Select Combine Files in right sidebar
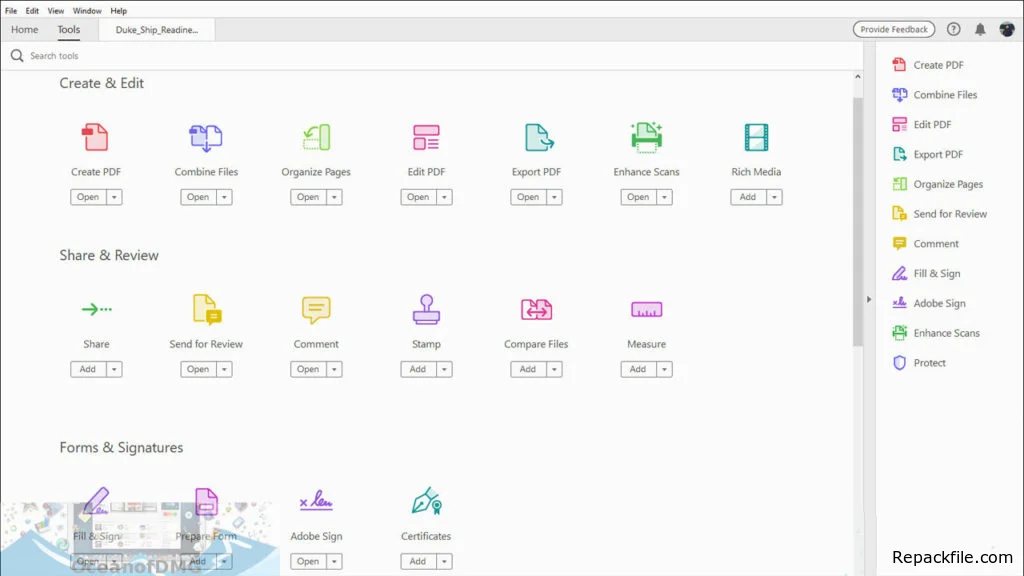 coord(934,95)
